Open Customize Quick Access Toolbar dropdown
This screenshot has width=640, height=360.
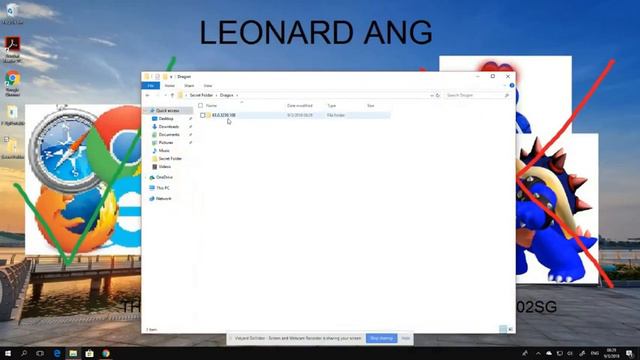pyautogui.click(x=171, y=77)
